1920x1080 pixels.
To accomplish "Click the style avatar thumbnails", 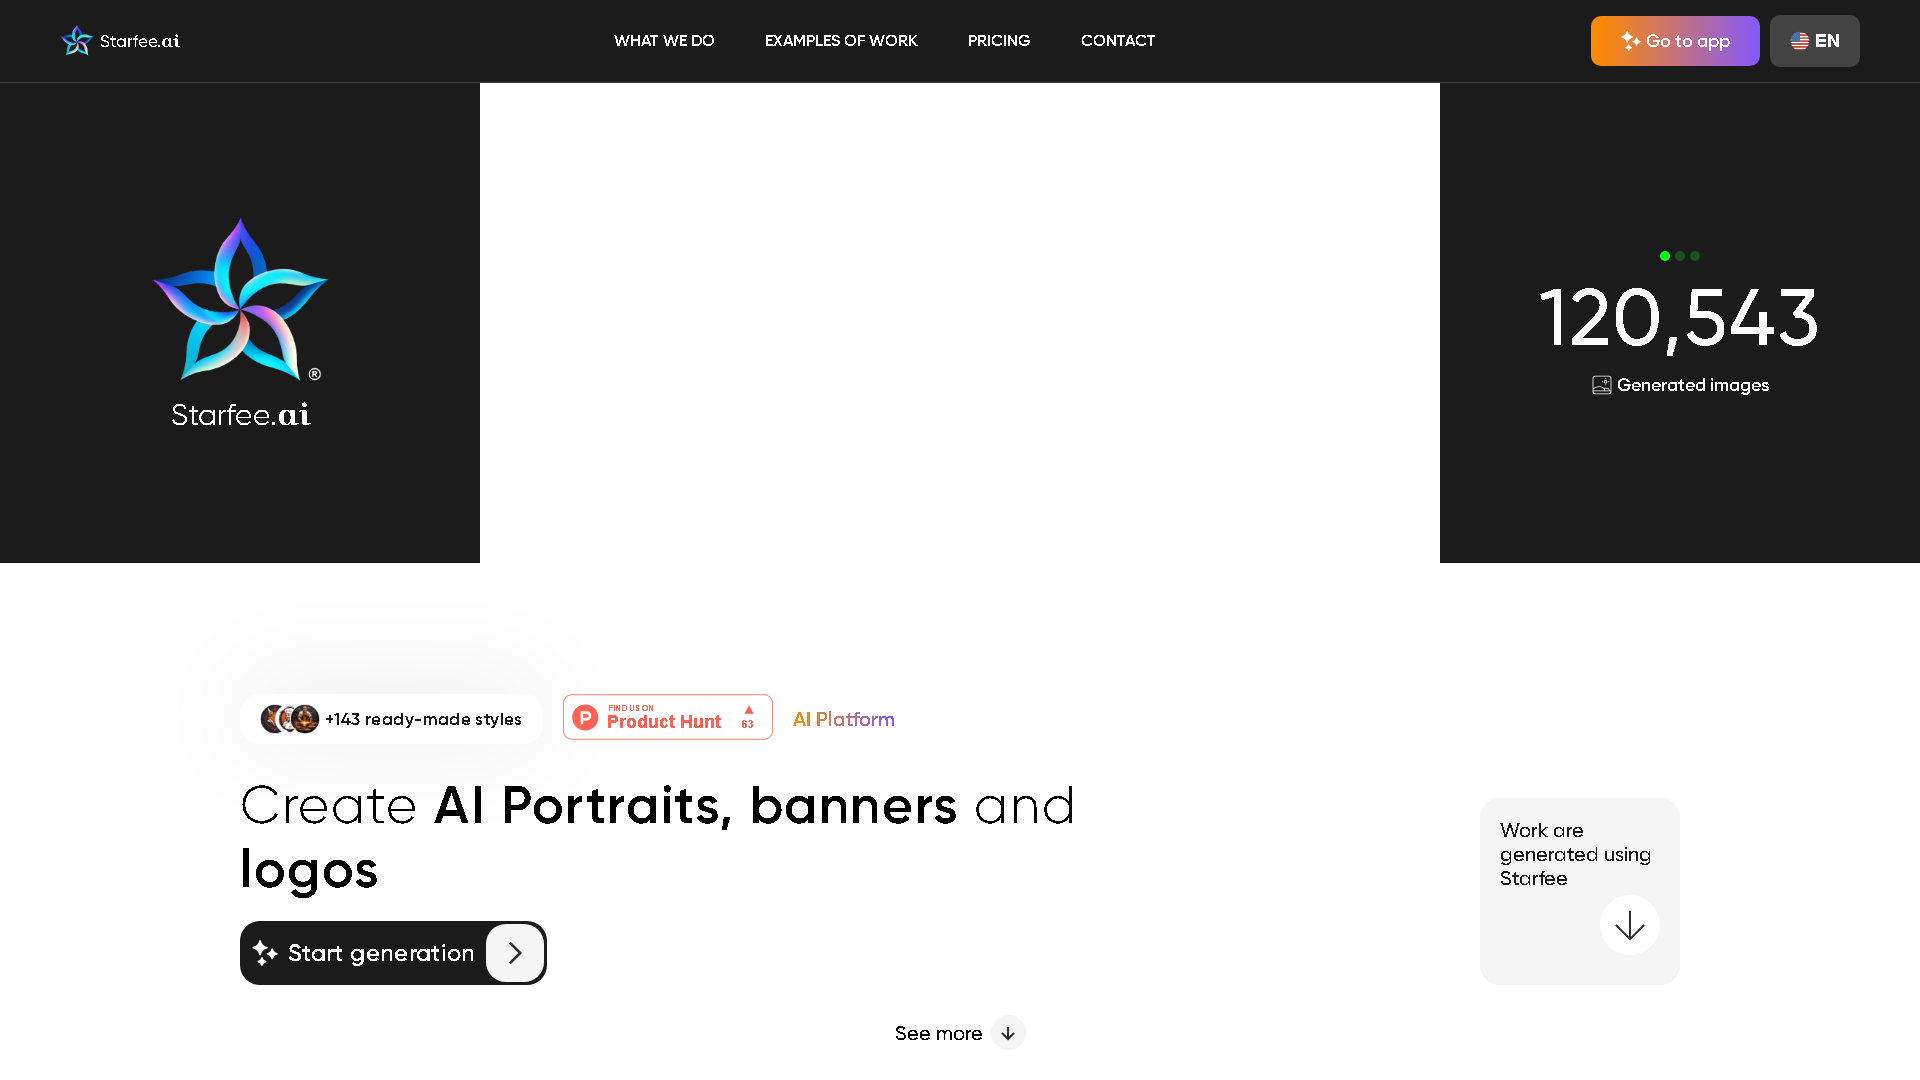I will click(290, 719).
